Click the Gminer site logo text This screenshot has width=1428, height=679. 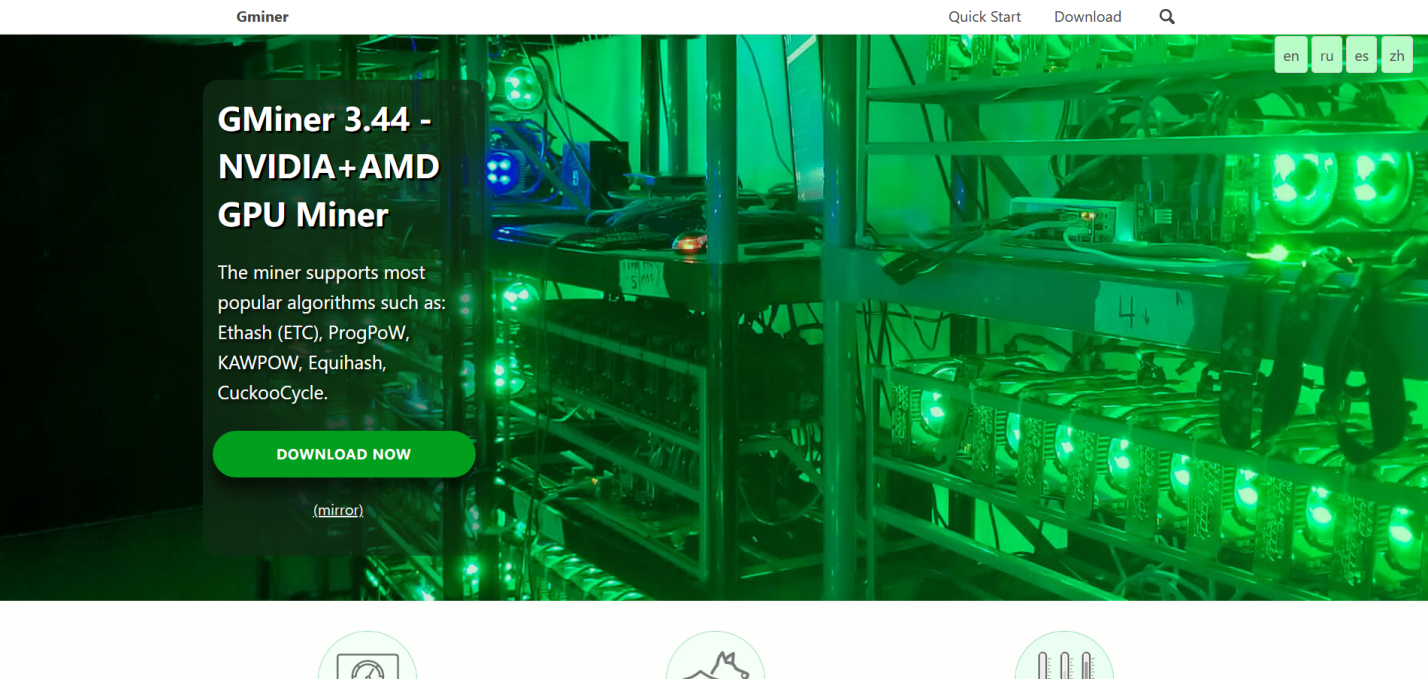(x=262, y=16)
